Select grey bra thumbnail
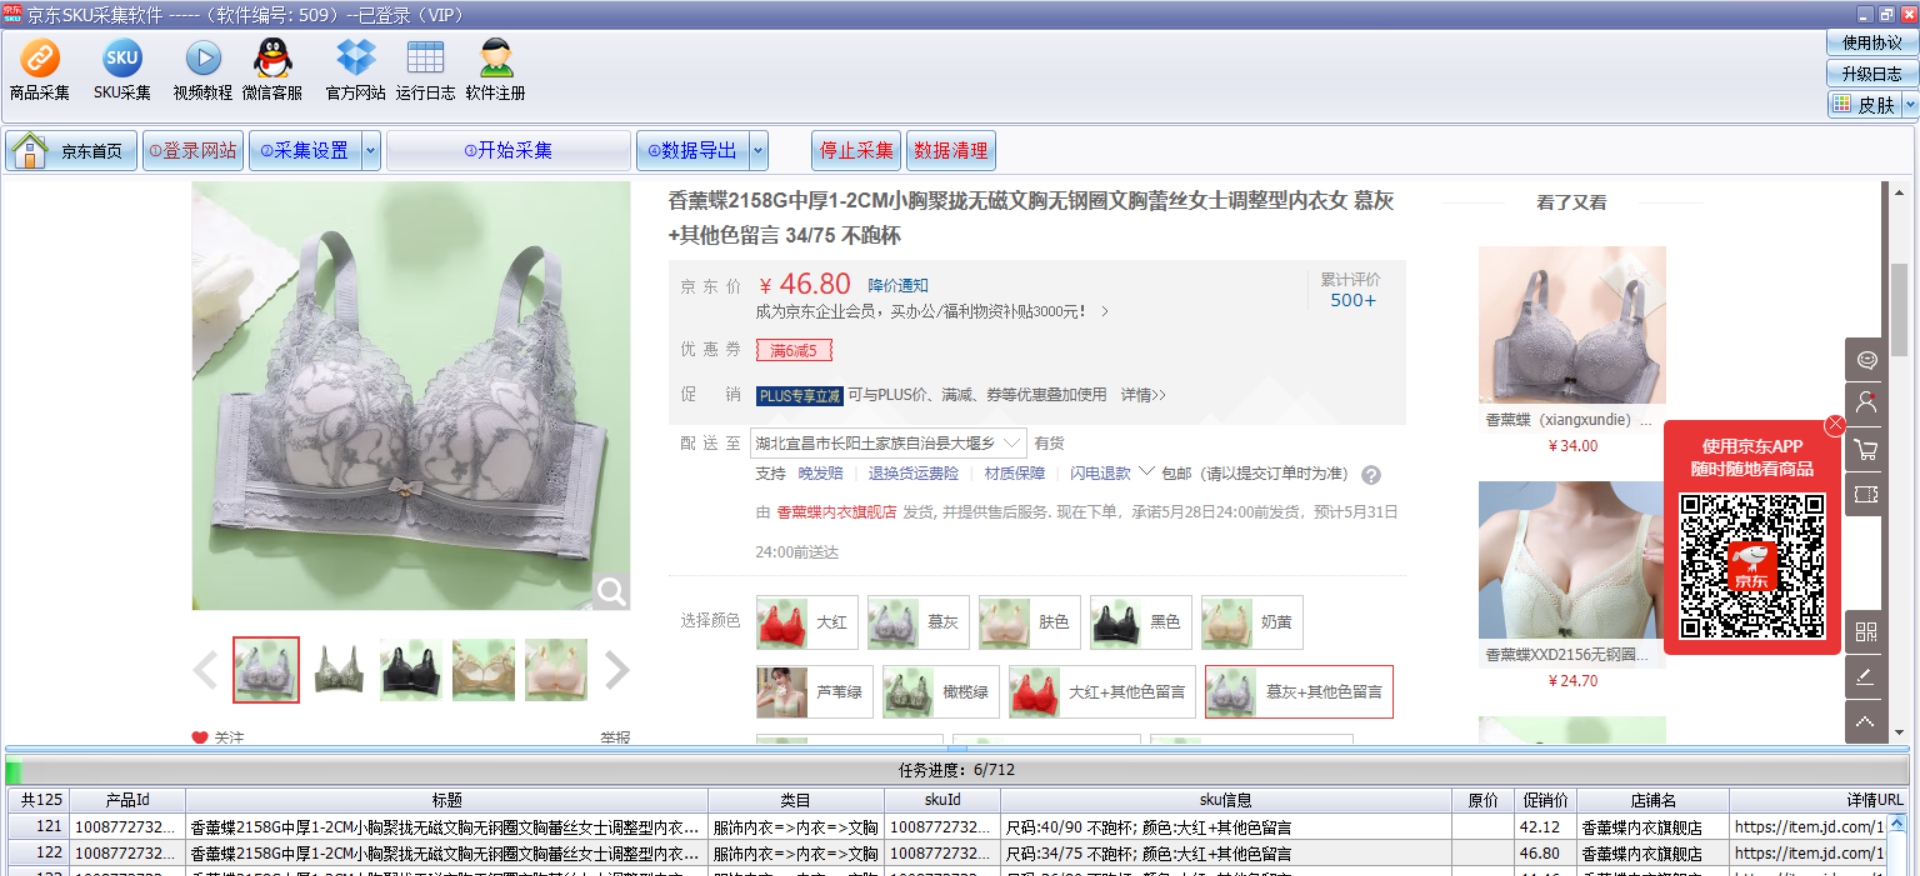The image size is (1920, 876). pyautogui.click(x=266, y=670)
